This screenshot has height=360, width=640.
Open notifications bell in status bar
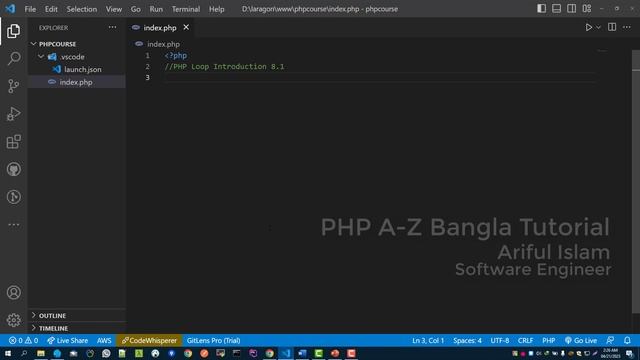[627, 340]
